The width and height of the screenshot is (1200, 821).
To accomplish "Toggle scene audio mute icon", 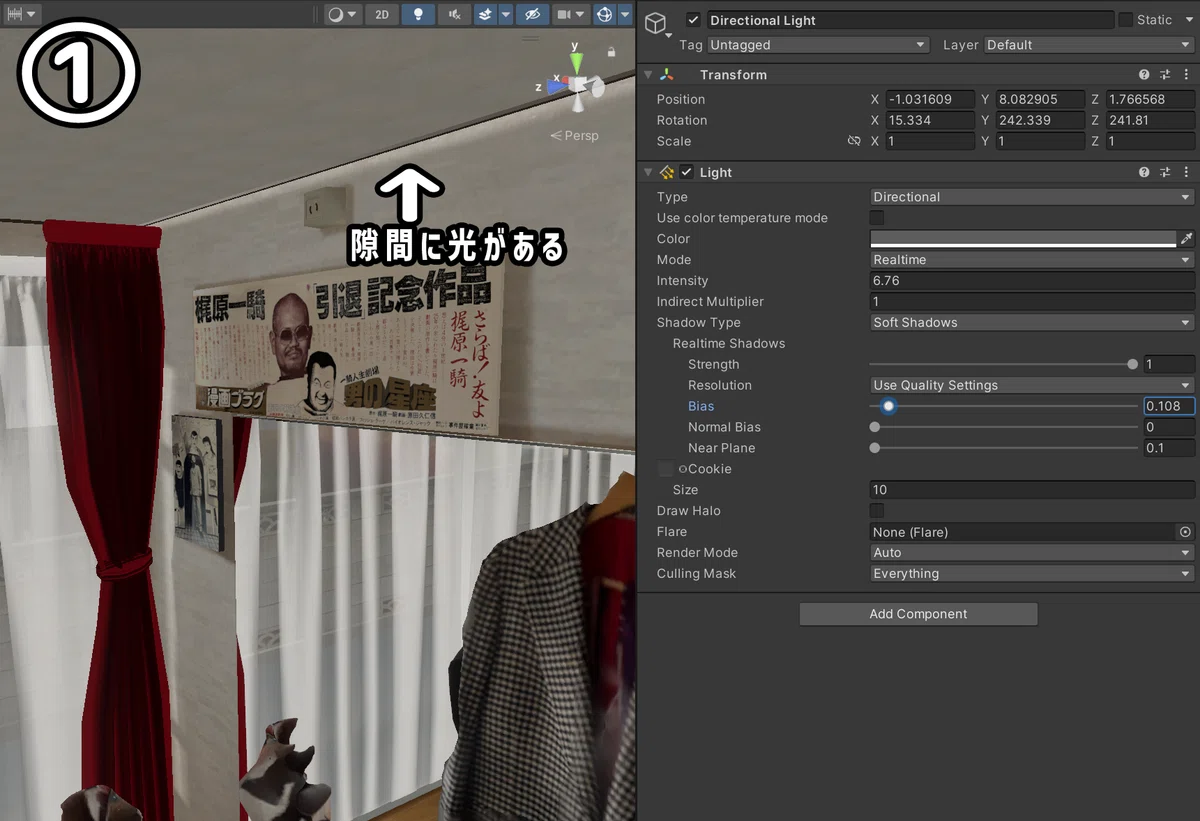I will coord(454,14).
